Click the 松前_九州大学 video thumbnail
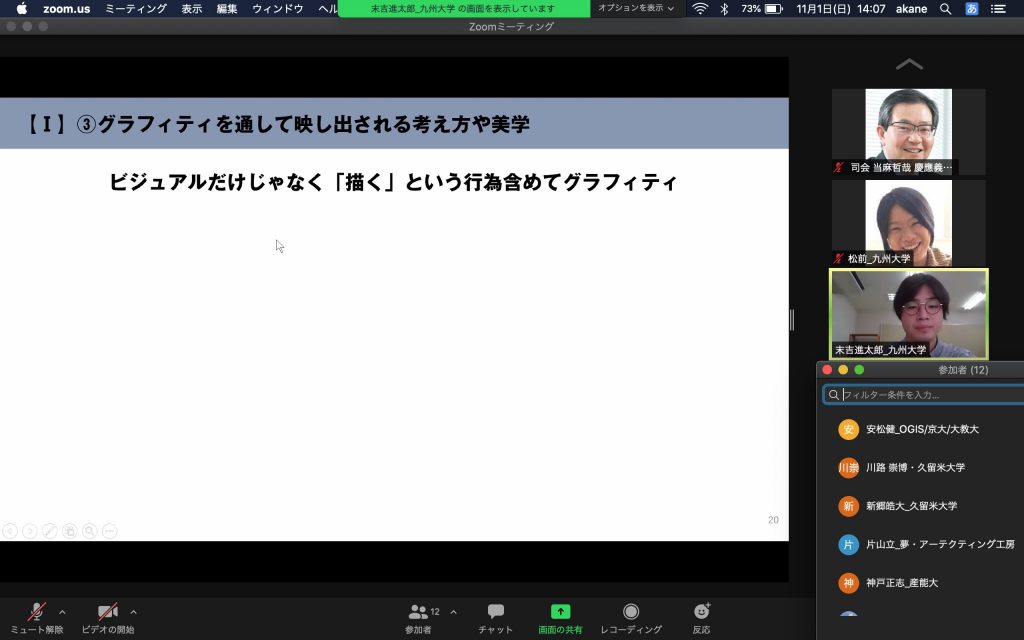This screenshot has height=640, width=1024. pyautogui.click(x=908, y=223)
